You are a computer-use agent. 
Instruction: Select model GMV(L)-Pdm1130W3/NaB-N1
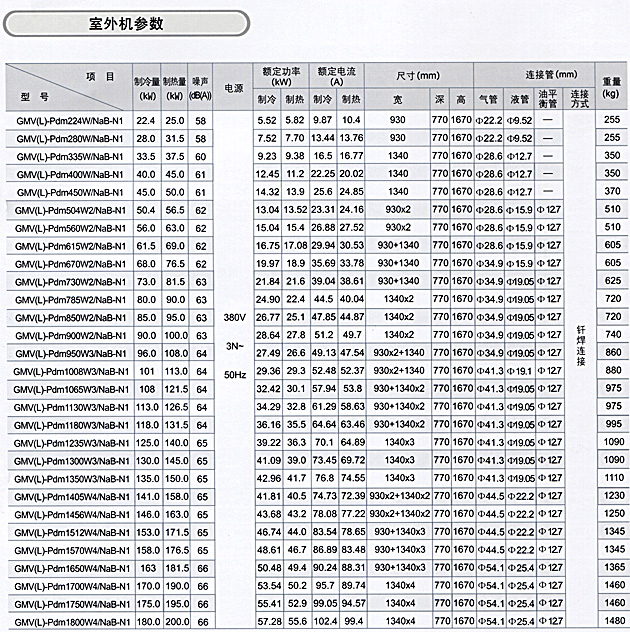tap(71, 407)
